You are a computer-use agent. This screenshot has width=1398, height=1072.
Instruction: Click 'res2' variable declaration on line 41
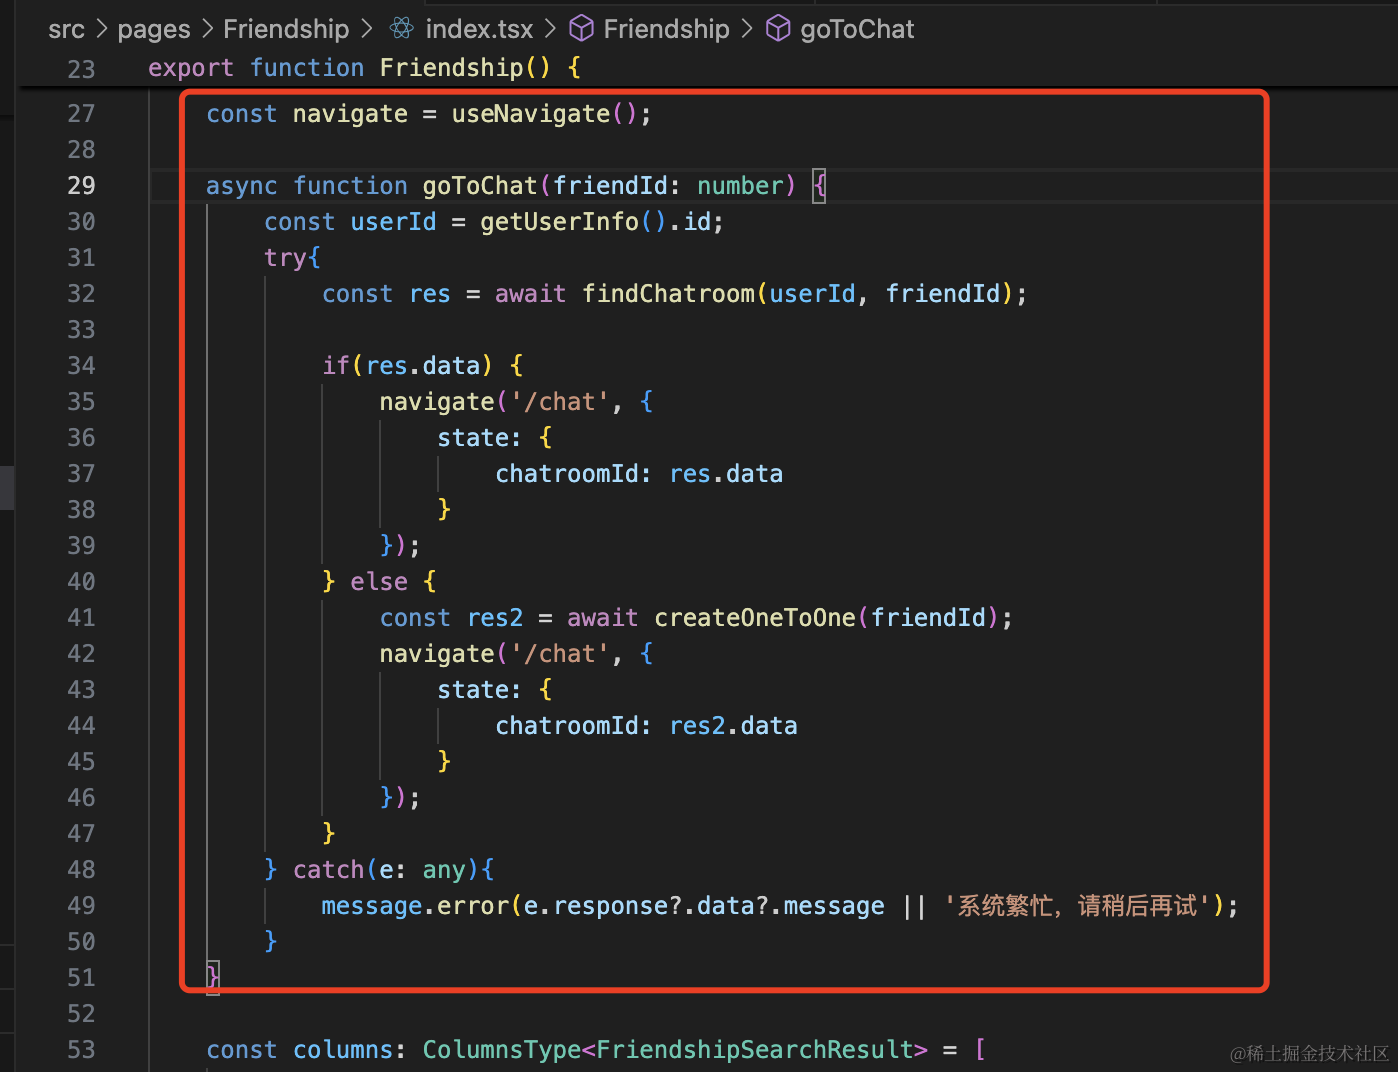pos(495,618)
